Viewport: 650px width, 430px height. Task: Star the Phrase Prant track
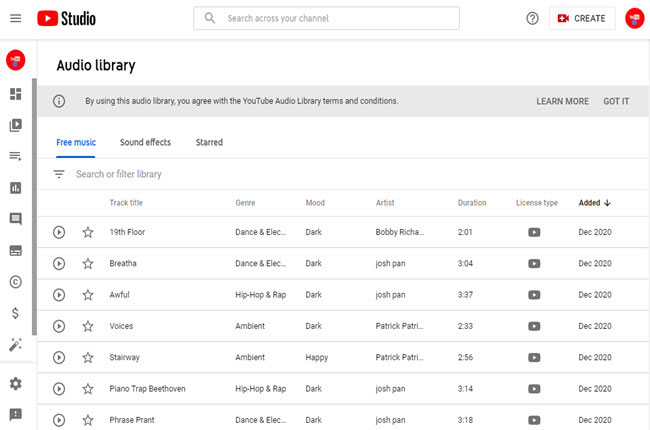[88, 420]
